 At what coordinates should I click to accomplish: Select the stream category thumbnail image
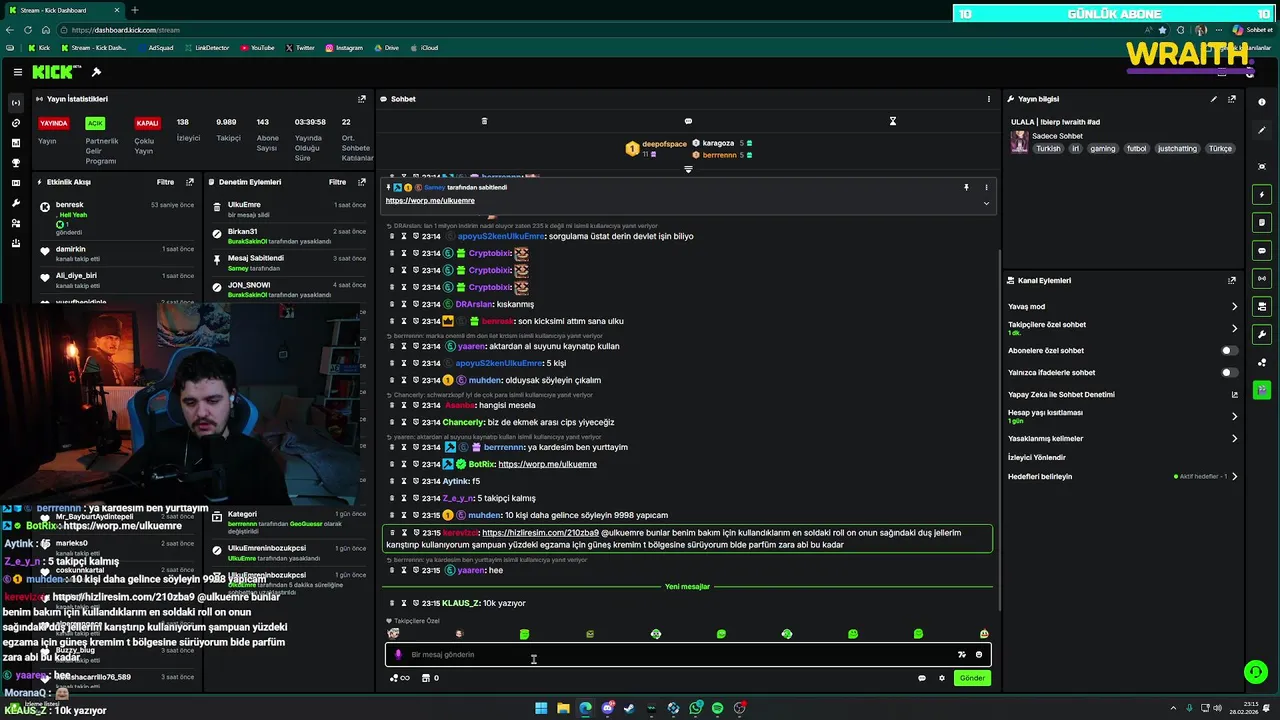[1019, 142]
